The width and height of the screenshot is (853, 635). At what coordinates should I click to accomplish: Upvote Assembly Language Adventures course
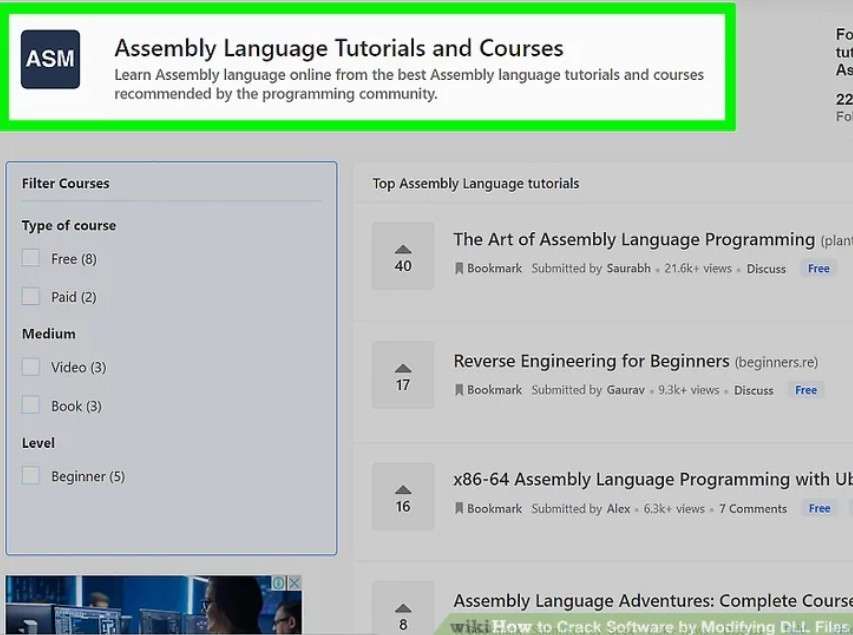point(403,608)
